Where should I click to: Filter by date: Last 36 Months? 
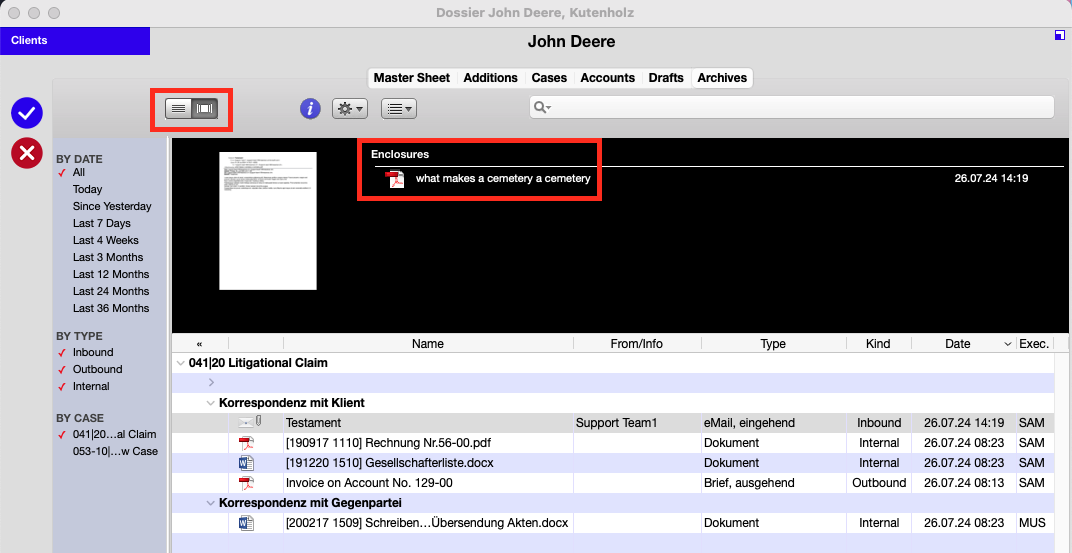(111, 308)
